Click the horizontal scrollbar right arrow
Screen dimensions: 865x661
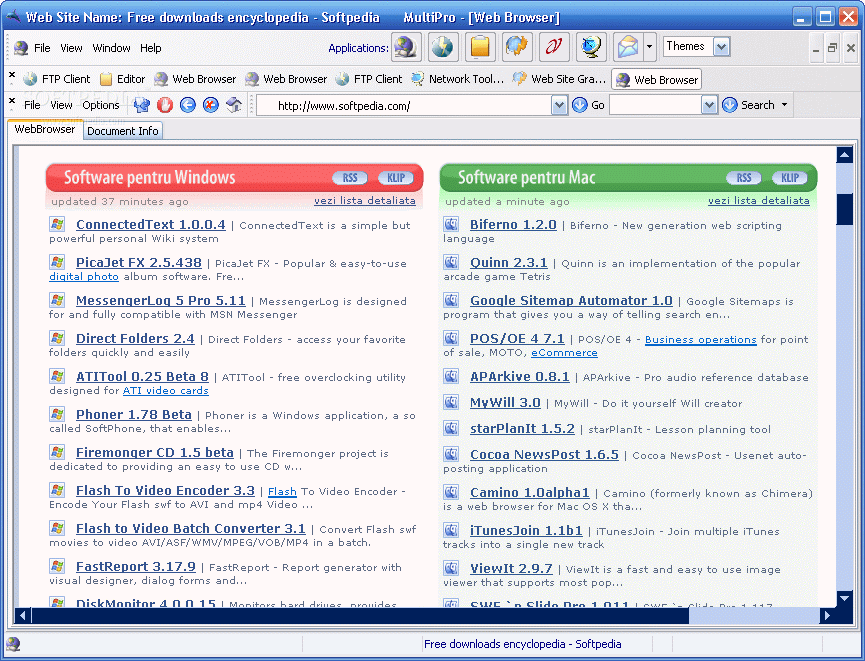(826, 616)
